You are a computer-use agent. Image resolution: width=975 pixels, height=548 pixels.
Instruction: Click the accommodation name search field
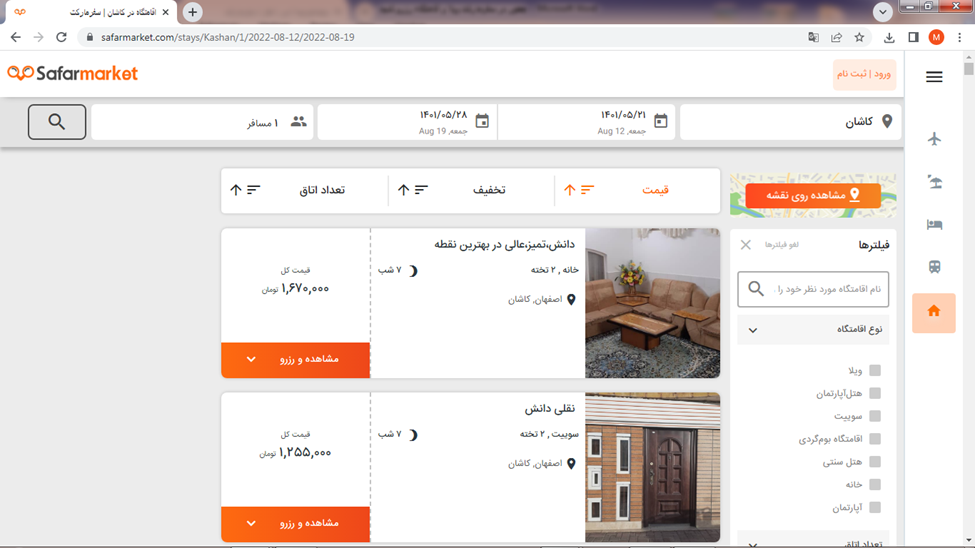(813, 289)
